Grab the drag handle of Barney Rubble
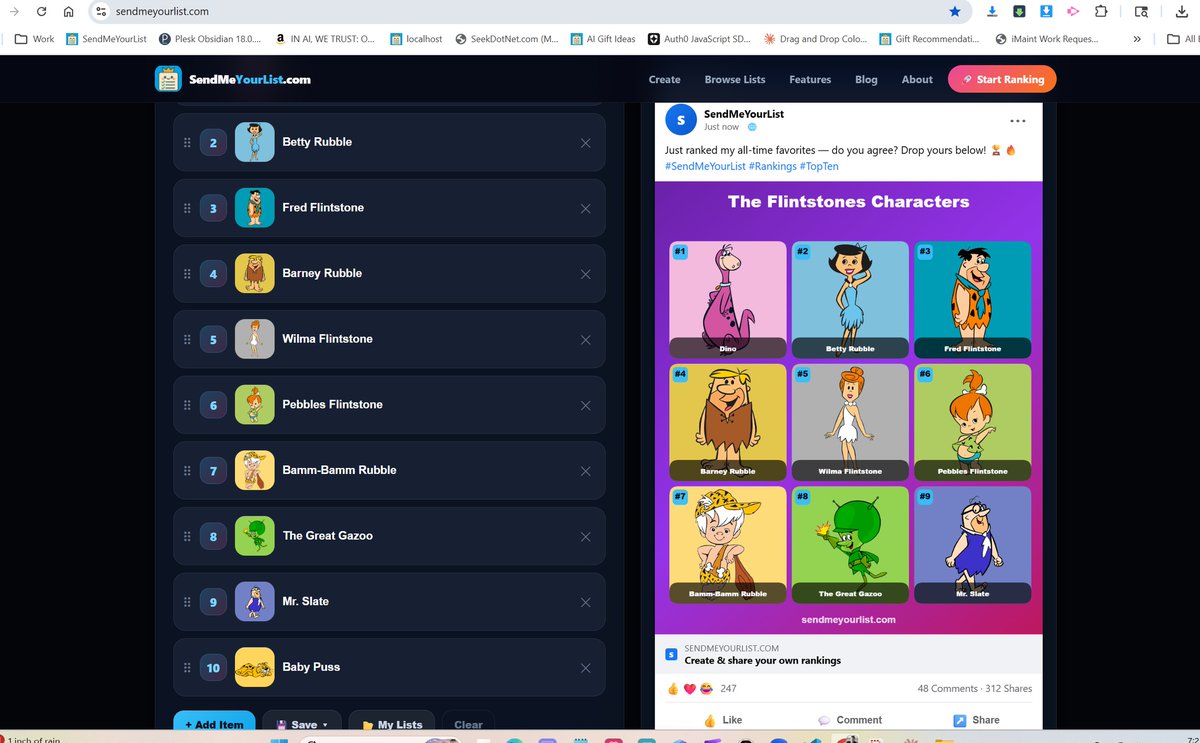 click(187, 274)
